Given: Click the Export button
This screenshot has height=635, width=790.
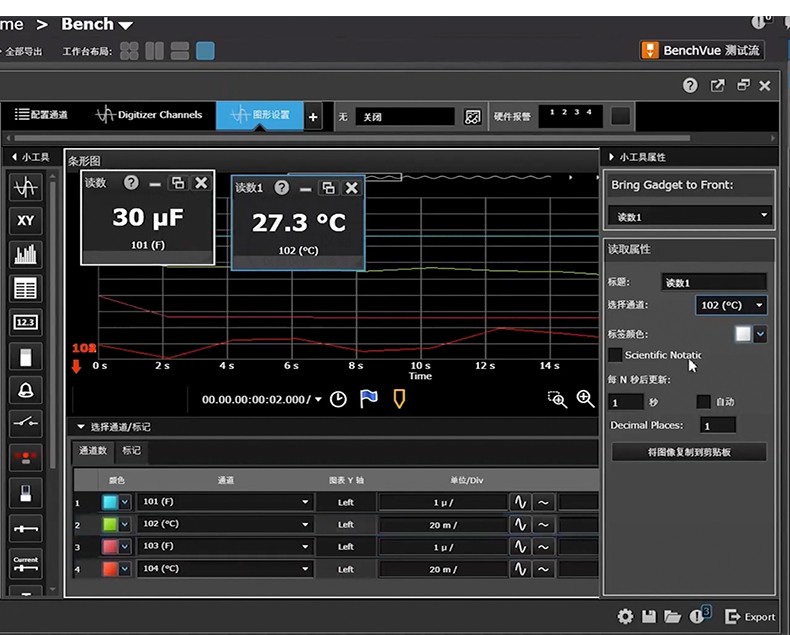Looking at the screenshot, I should point(750,616).
